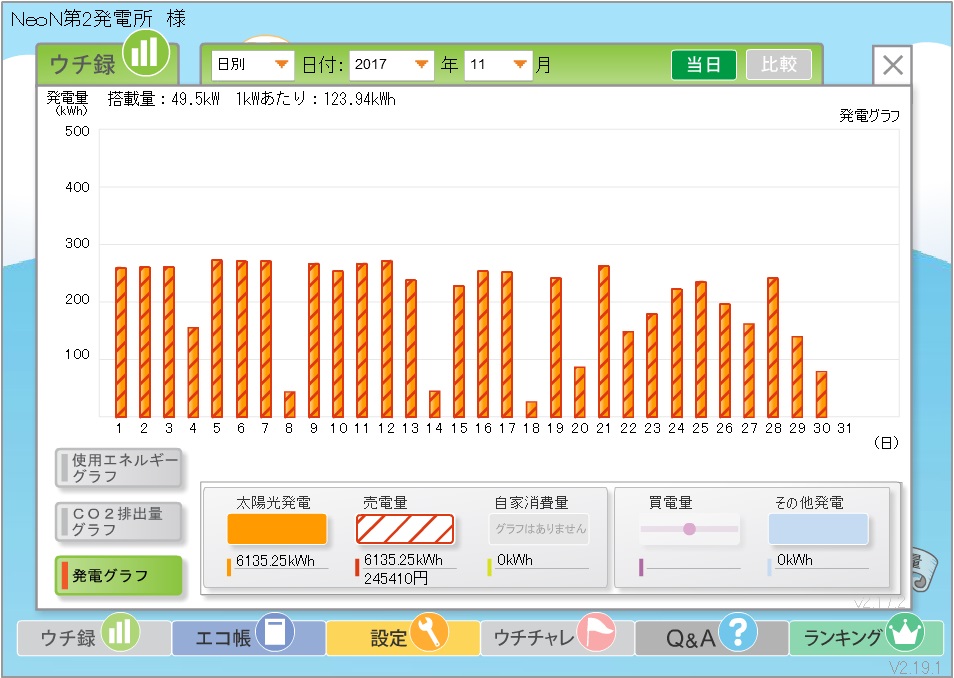Click the V2.19.1 version label
Screen dimensions: 954x678
coord(915,667)
